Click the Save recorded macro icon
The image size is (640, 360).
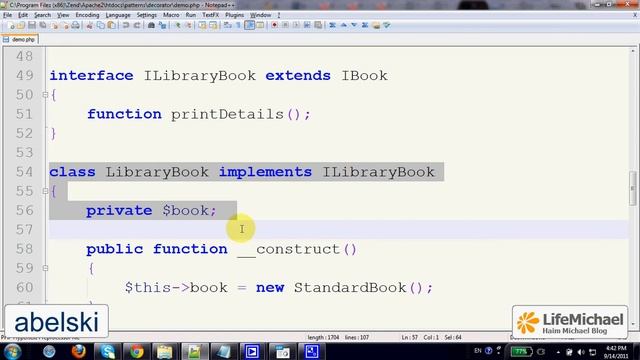[318, 25]
